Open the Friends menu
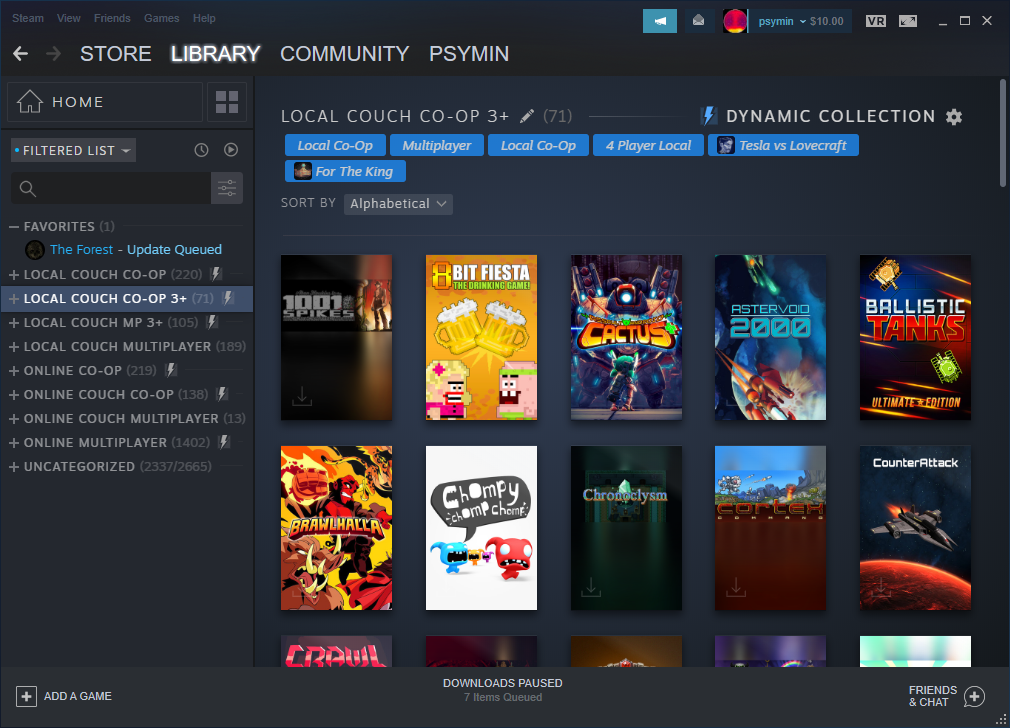Viewport: 1010px width, 728px height. pyautogui.click(x=112, y=18)
